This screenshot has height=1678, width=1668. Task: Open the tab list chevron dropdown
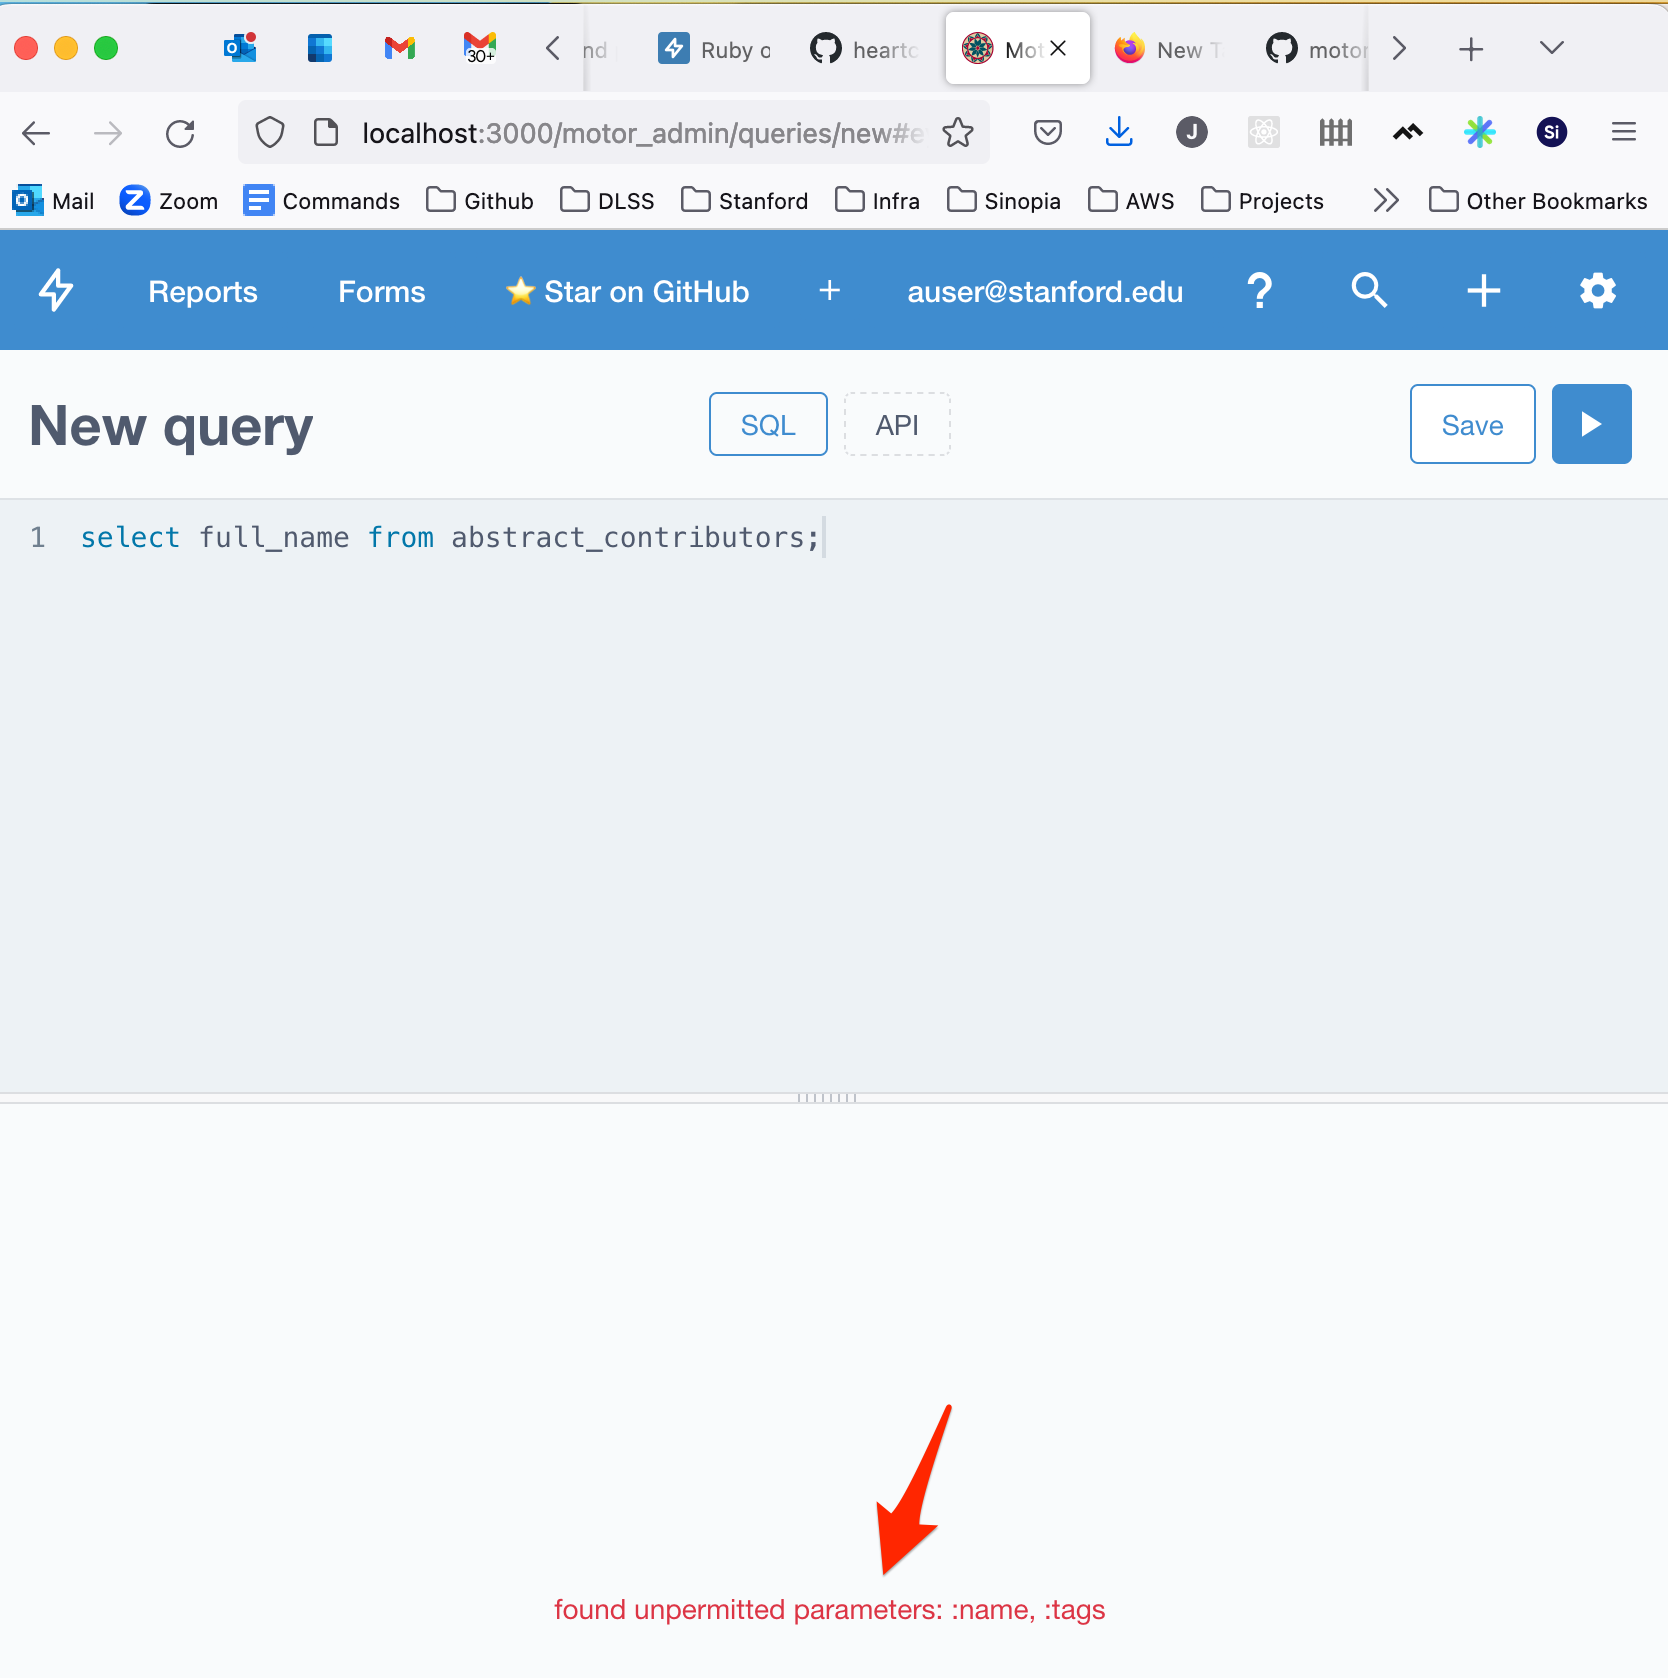1550,47
